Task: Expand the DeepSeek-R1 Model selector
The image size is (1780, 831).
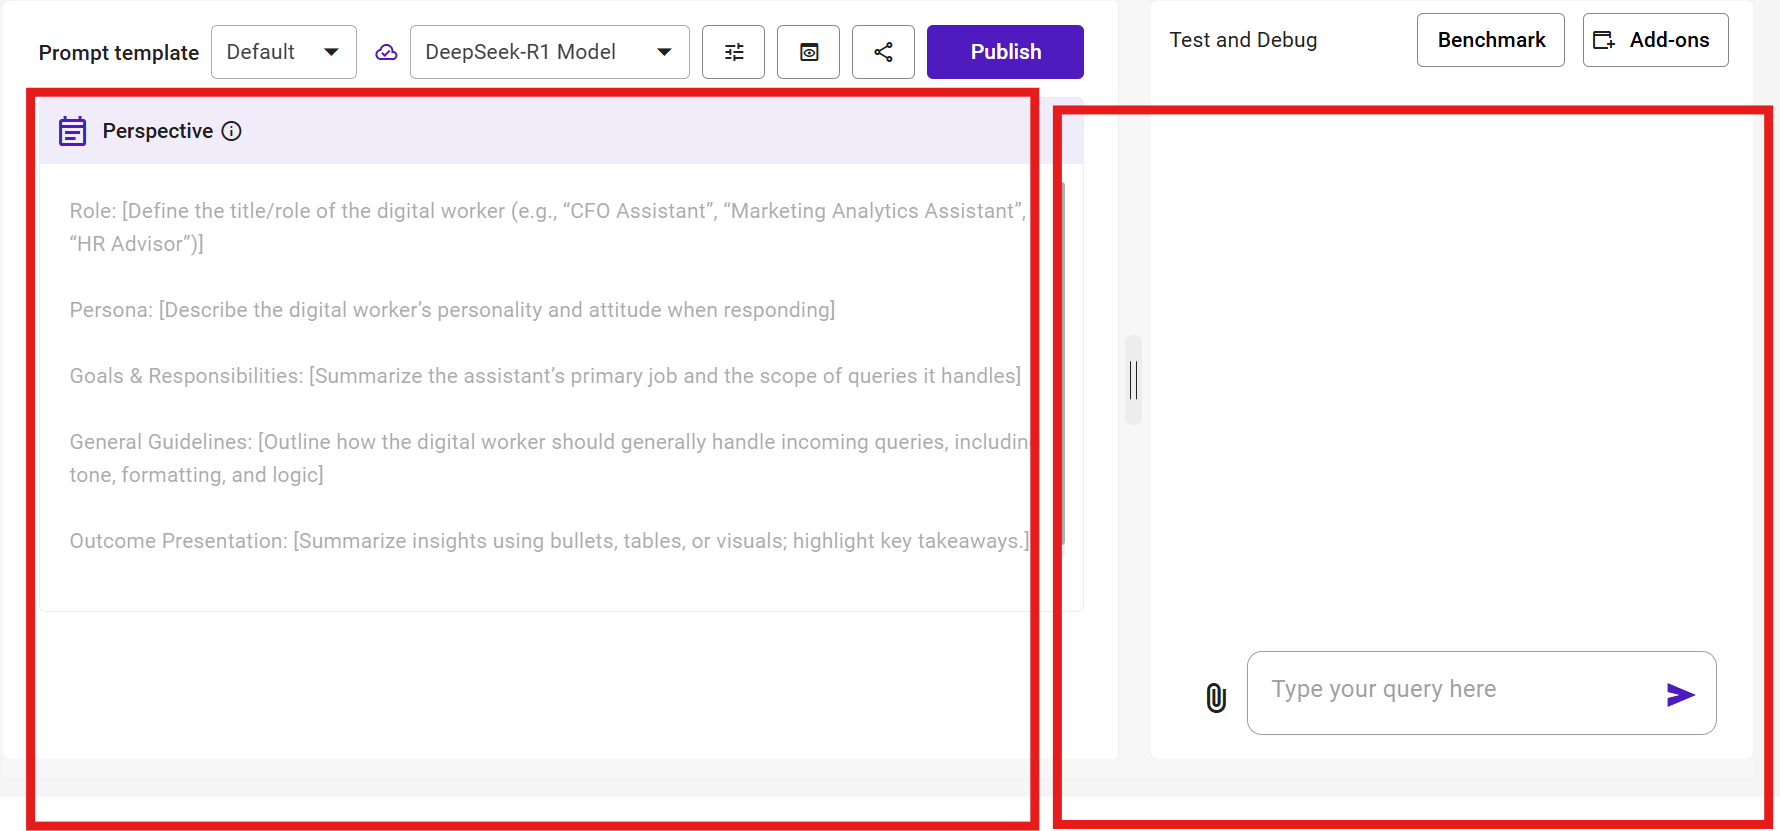Action: coord(549,52)
